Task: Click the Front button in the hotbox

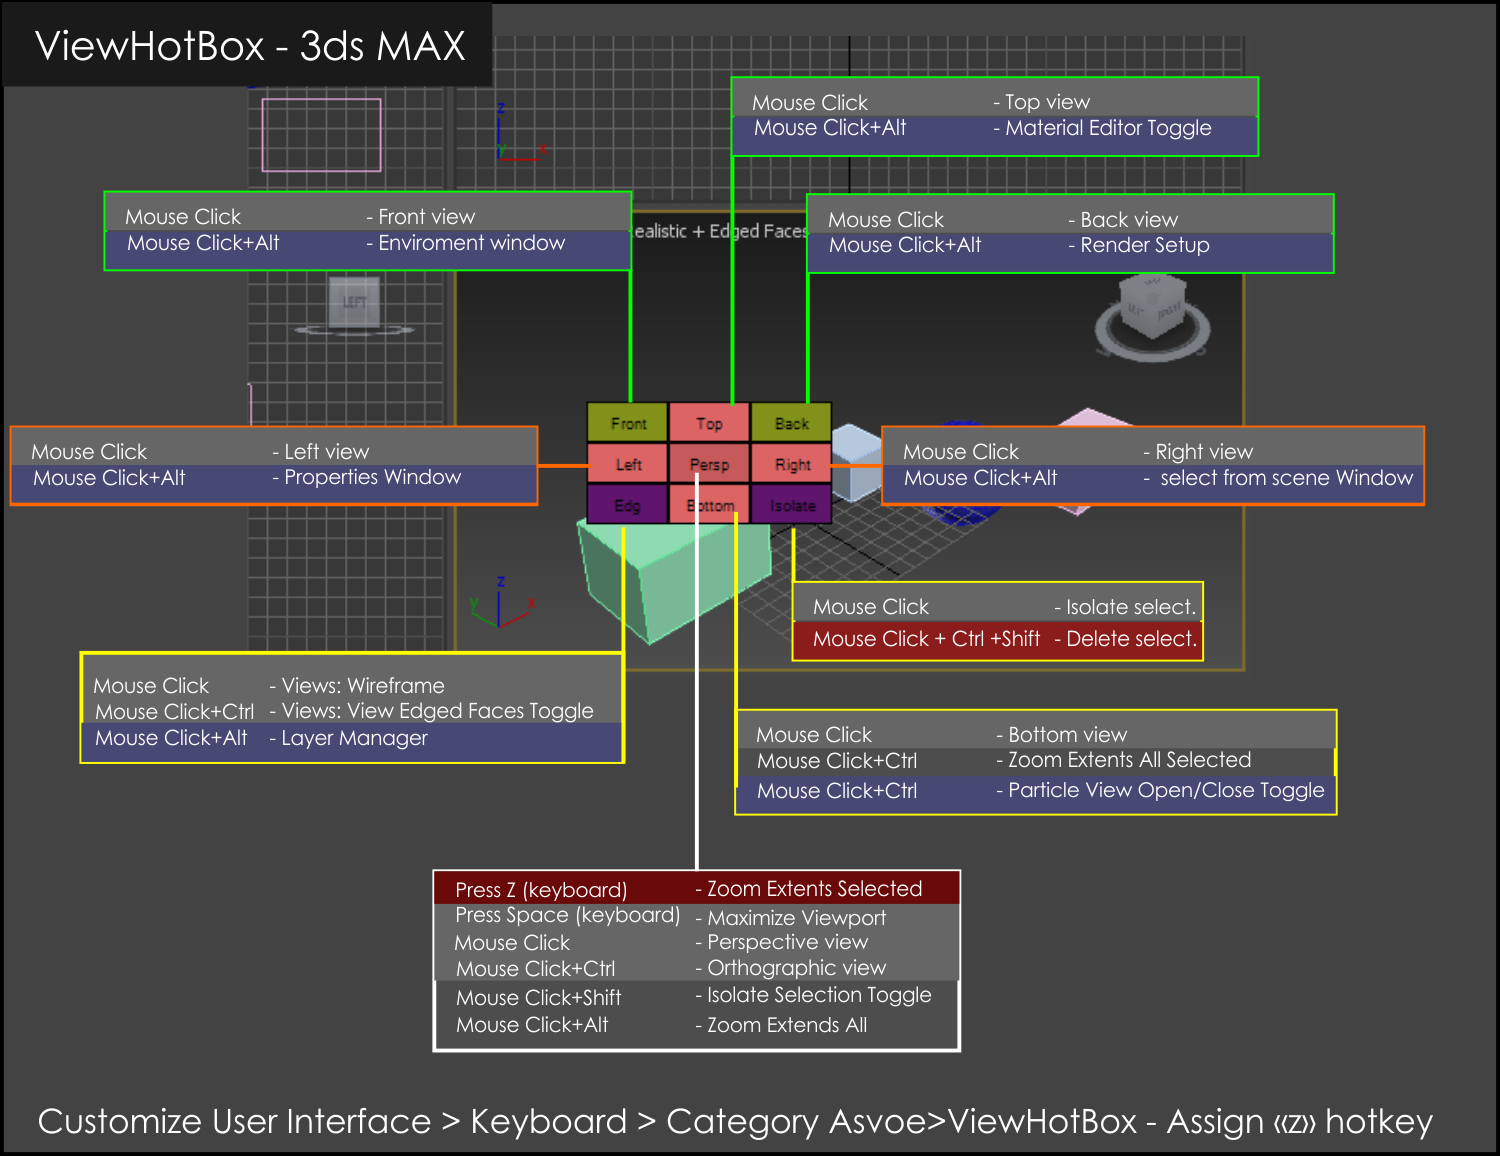Action: [x=628, y=423]
